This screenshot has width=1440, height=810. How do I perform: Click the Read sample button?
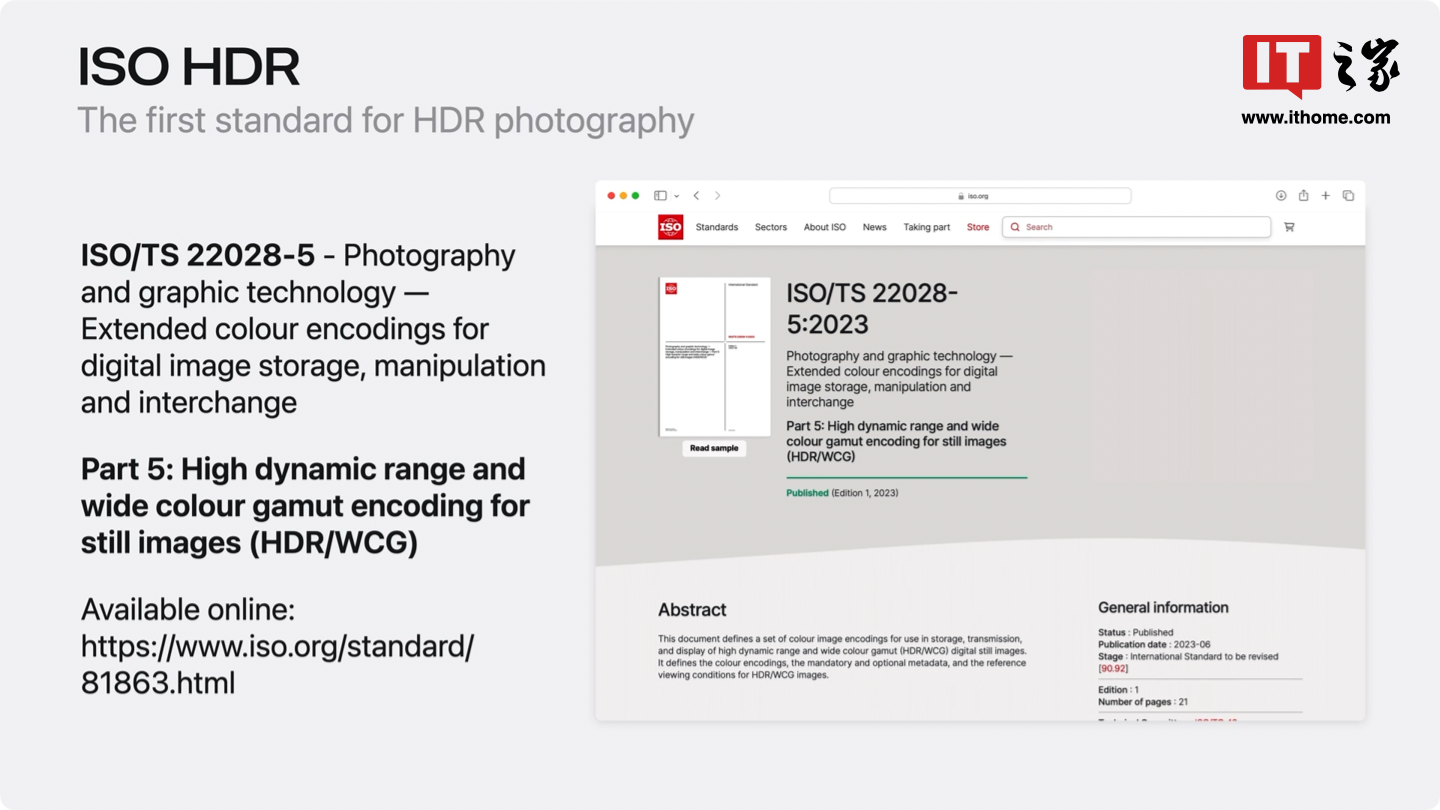click(x=714, y=448)
